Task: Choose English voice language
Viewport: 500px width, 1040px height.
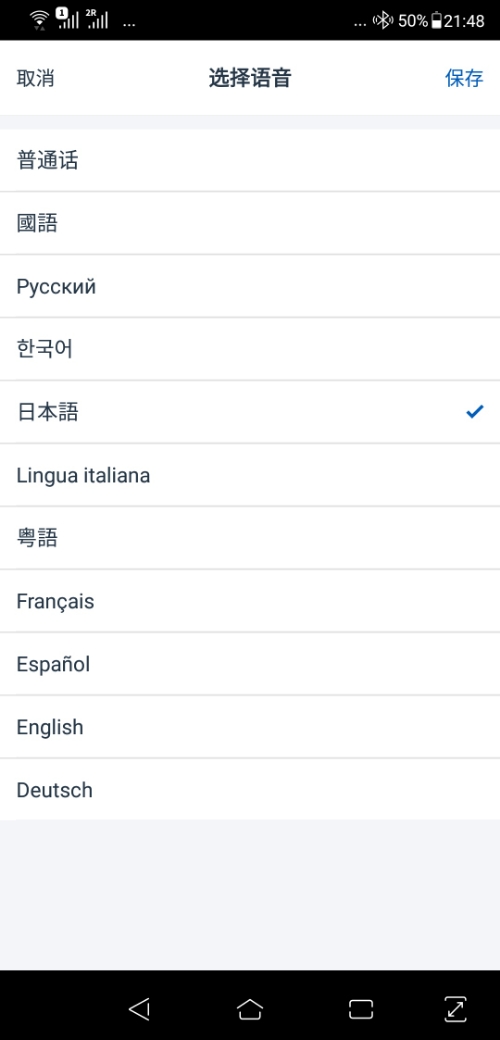Action: tap(250, 727)
